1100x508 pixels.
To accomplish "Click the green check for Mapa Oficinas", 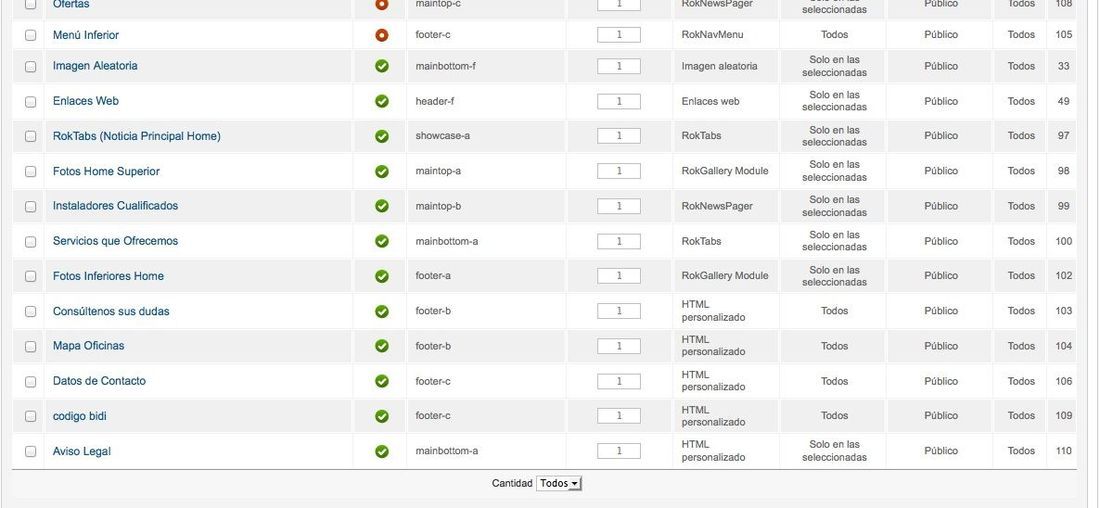I will [382, 346].
